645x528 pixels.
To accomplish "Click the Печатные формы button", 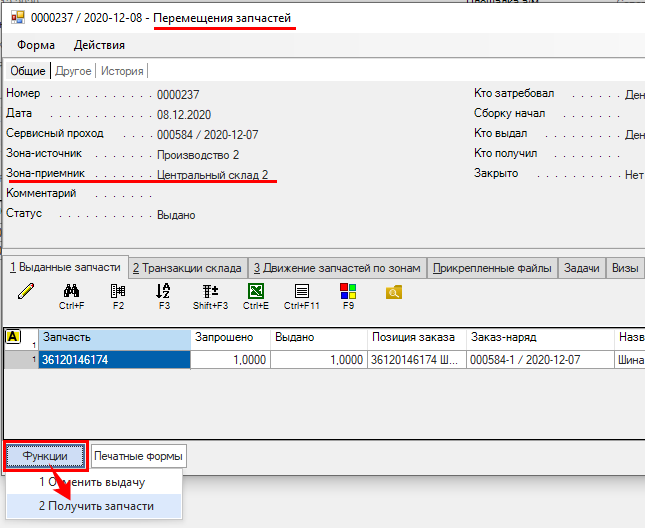I will (x=139, y=457).
